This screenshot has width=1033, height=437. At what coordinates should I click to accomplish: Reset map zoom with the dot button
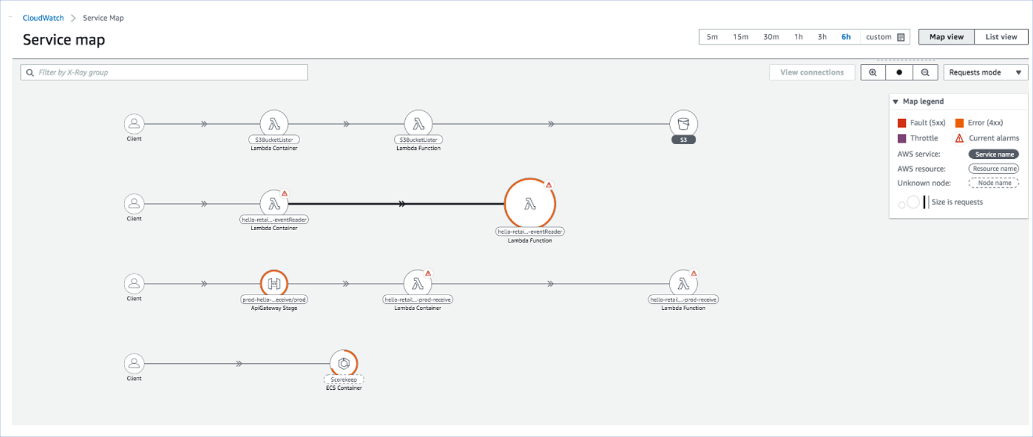coord(899,73)
